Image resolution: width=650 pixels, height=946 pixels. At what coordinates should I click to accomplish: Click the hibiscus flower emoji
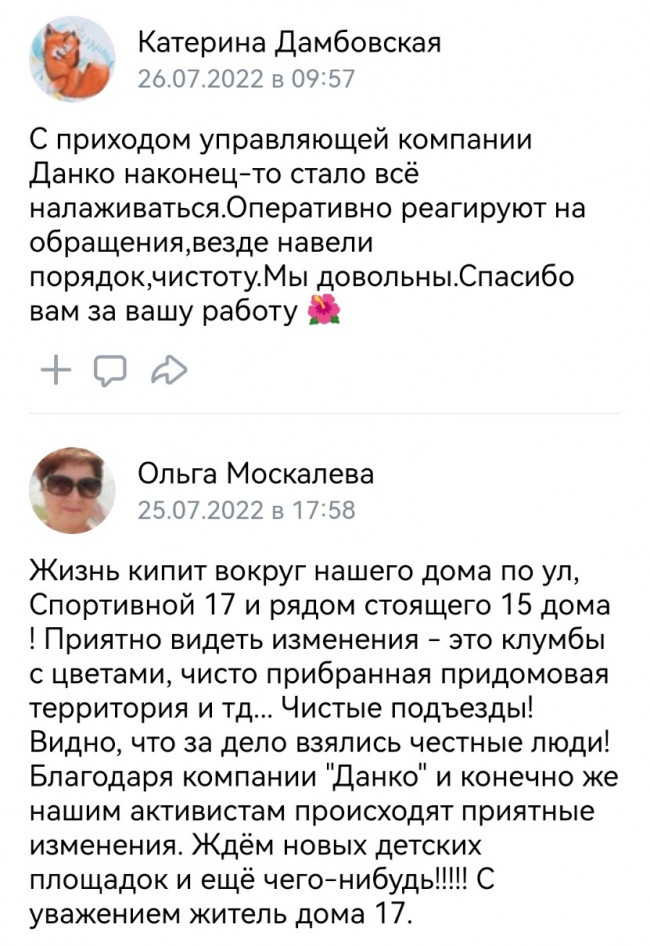324,310
